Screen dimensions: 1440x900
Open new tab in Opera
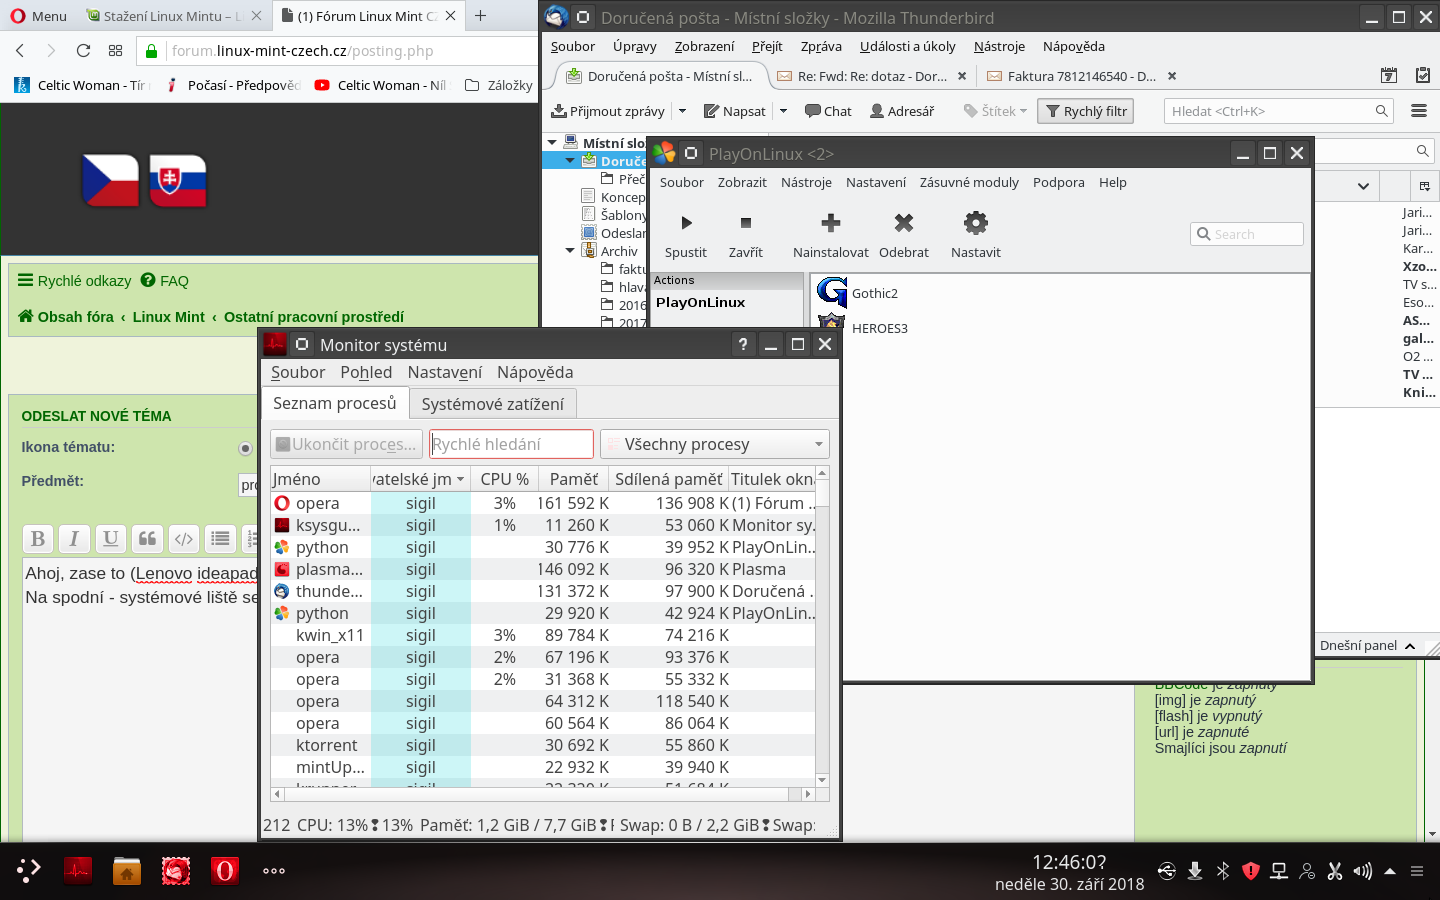point(480,16)
